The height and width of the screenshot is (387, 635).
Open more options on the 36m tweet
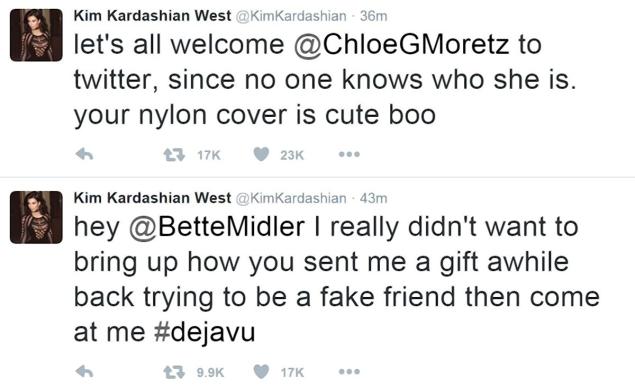click(349, 154)
